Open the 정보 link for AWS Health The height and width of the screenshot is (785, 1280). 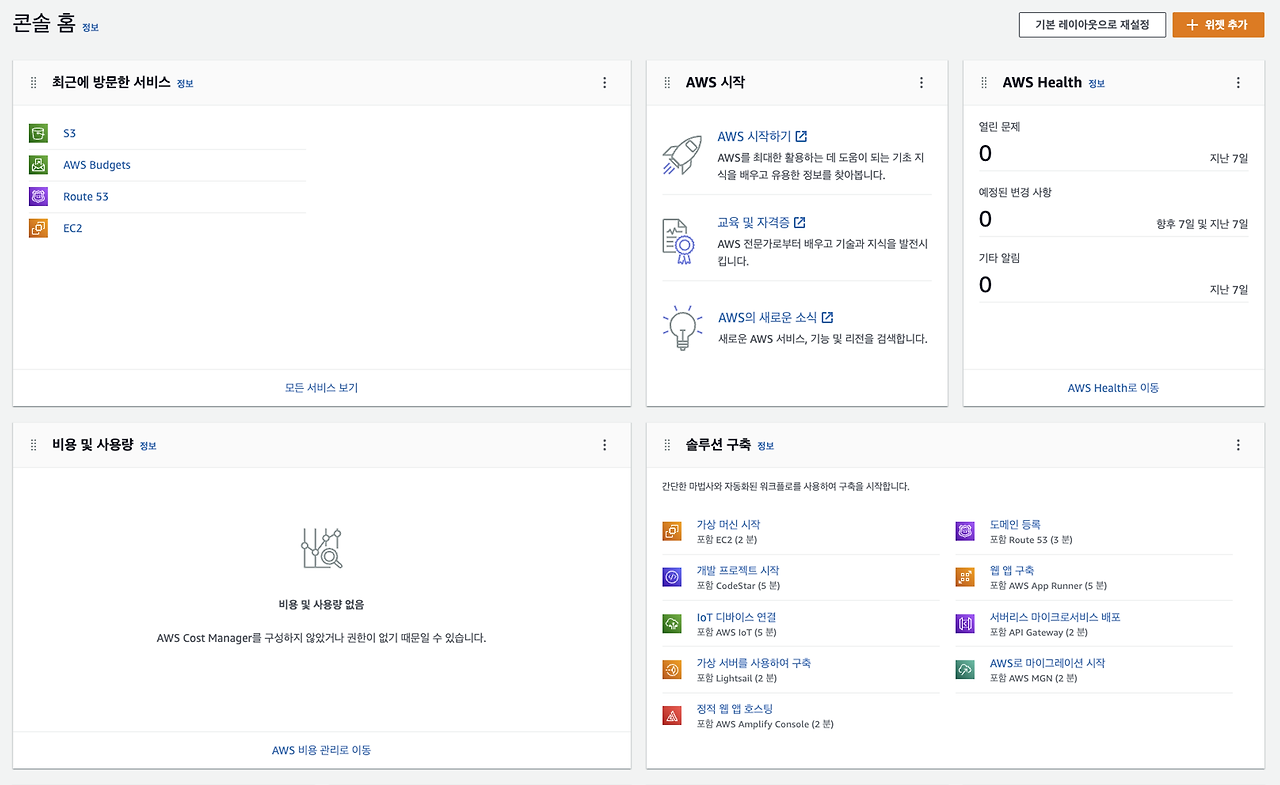pyautogui.click(x=1097, y=84)
